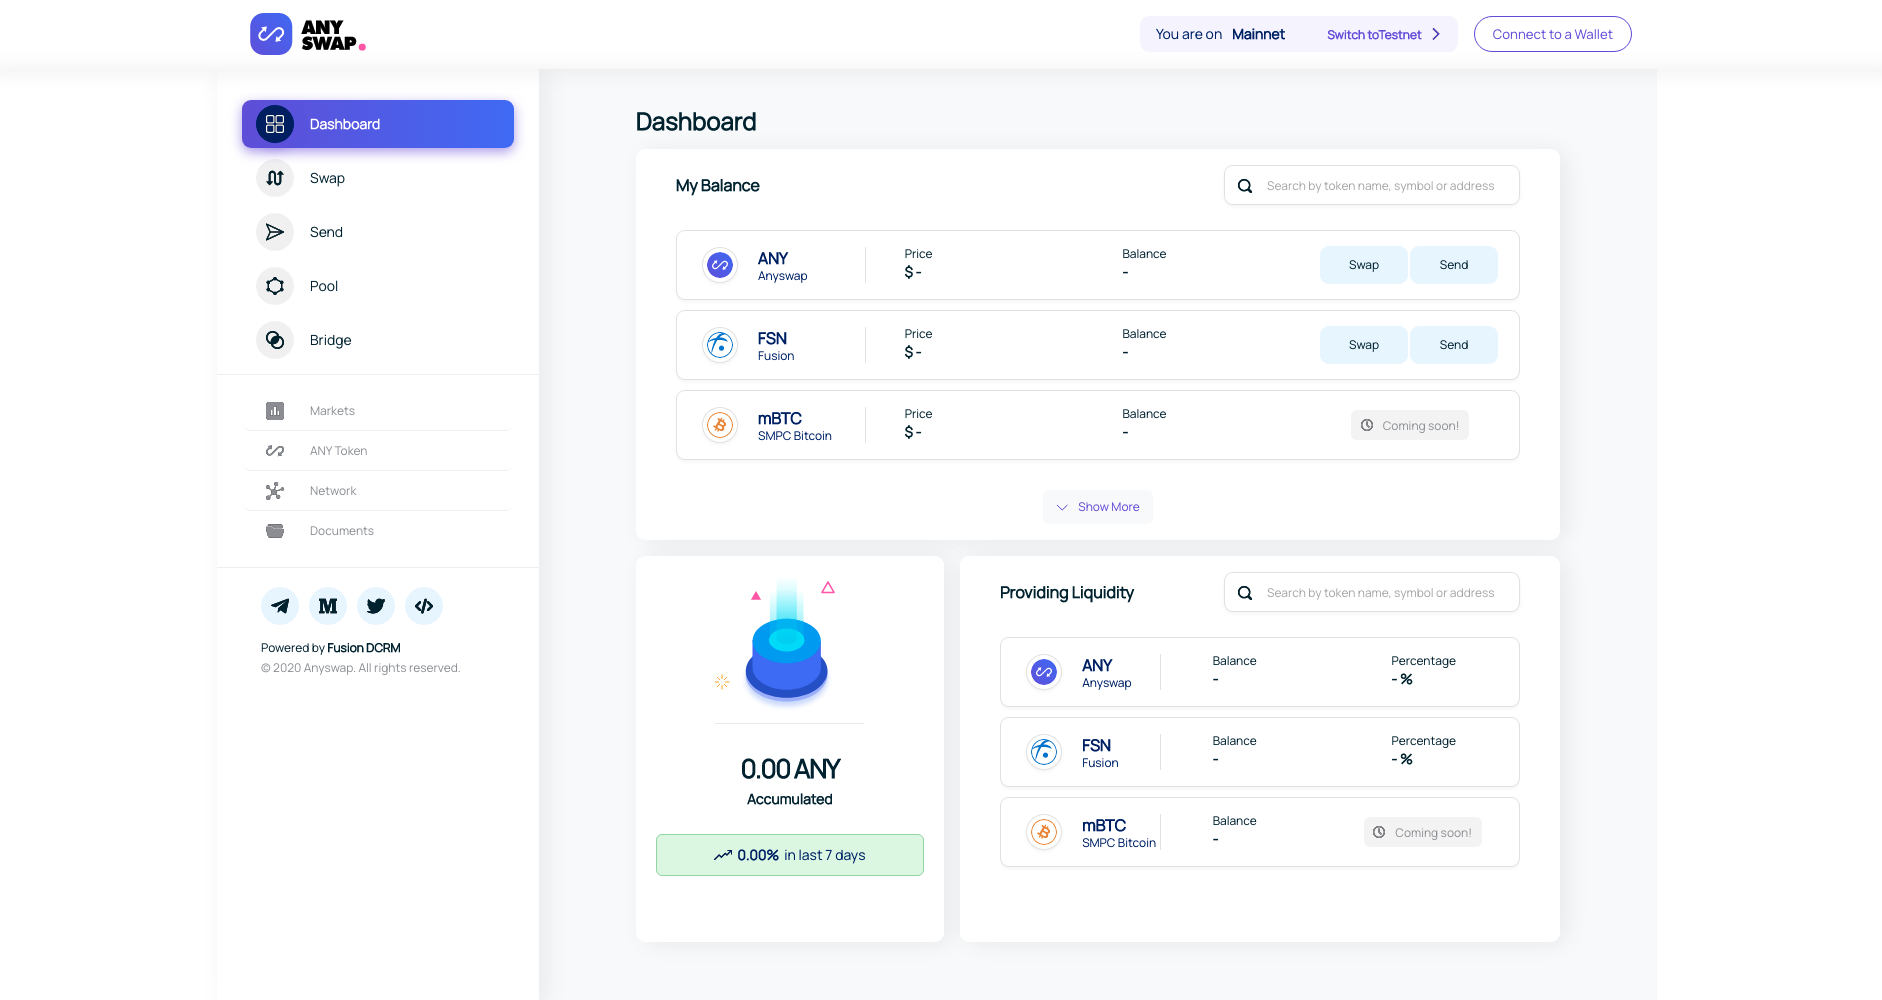This screenshot has height=1000, width=1882.
Task: Open the Bridge menu item
Action: coord(378,340)
